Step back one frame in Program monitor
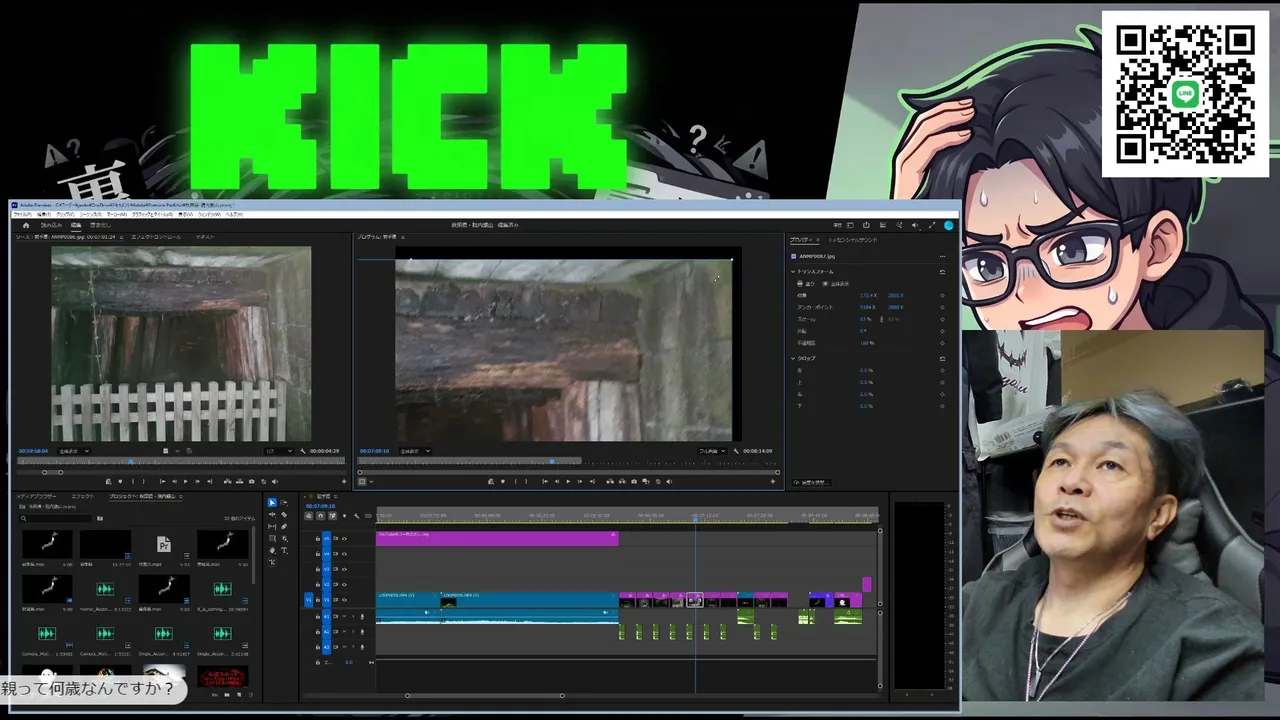Image resolution: width=1280 pixels, height=720 pixels. [556, 482]
